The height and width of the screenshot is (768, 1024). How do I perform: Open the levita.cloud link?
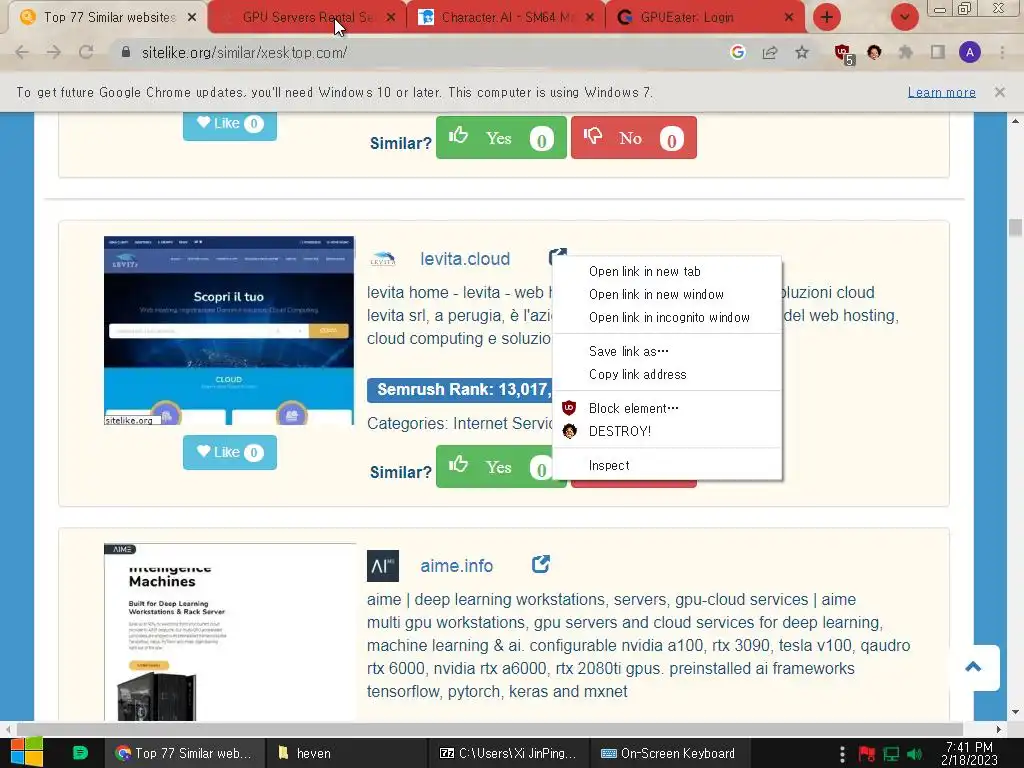(465, 259)
